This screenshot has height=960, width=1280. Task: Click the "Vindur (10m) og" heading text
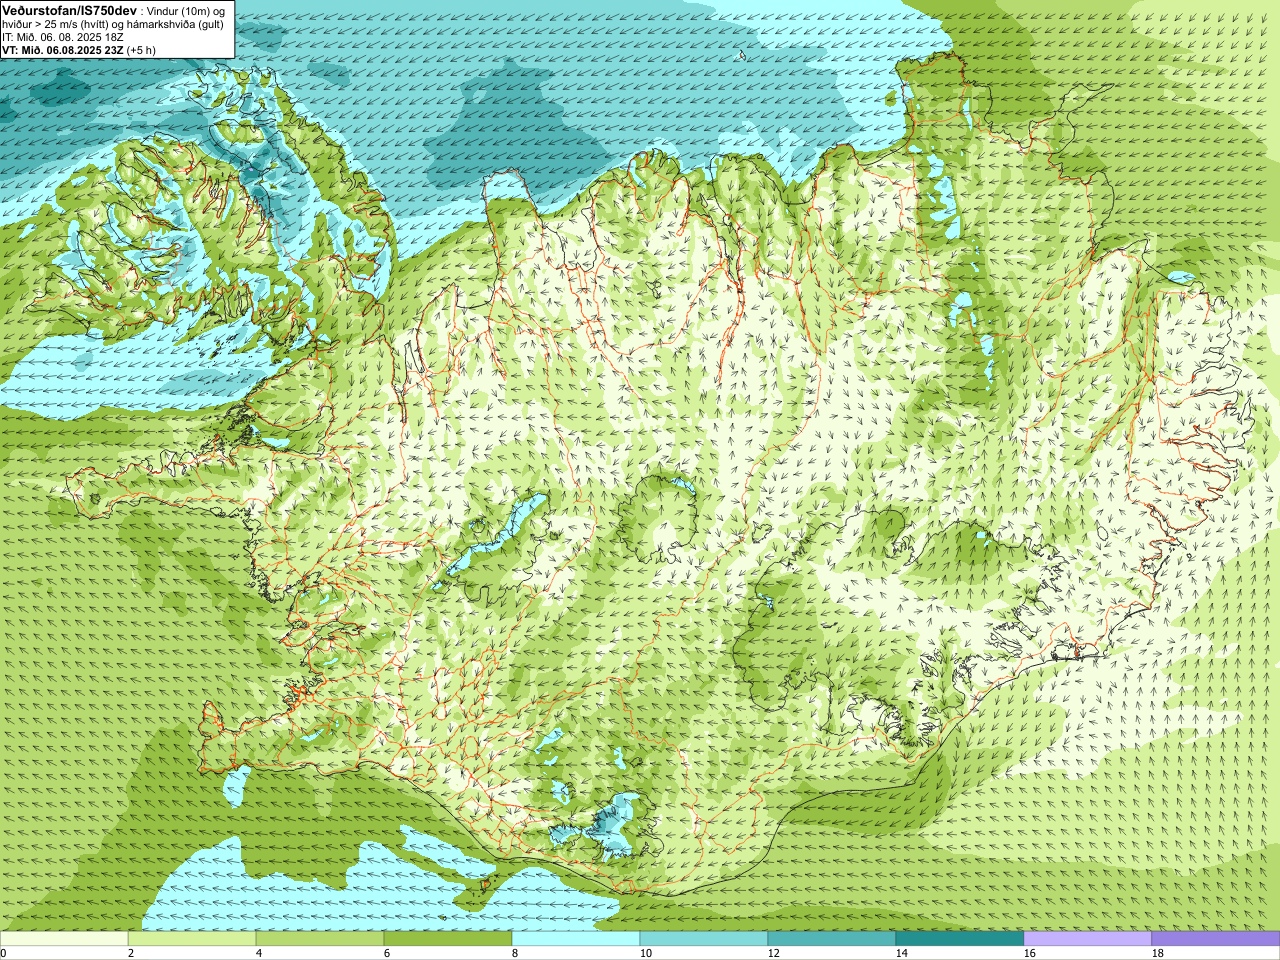187,10
